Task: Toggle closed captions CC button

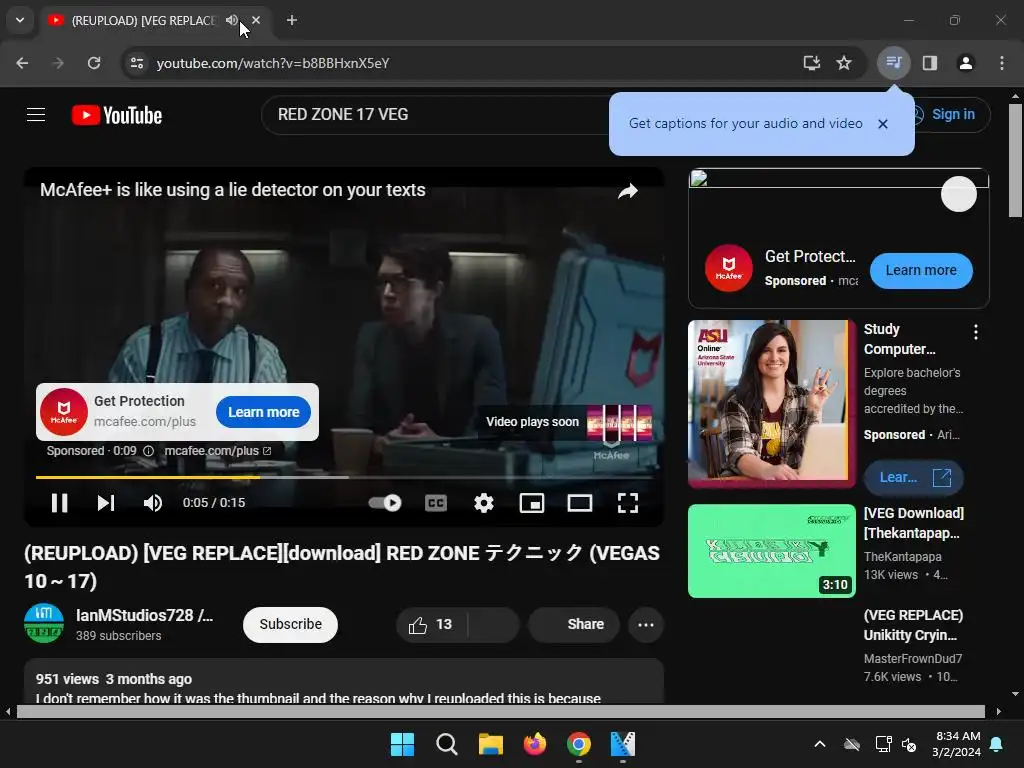Action: (436, 503)
